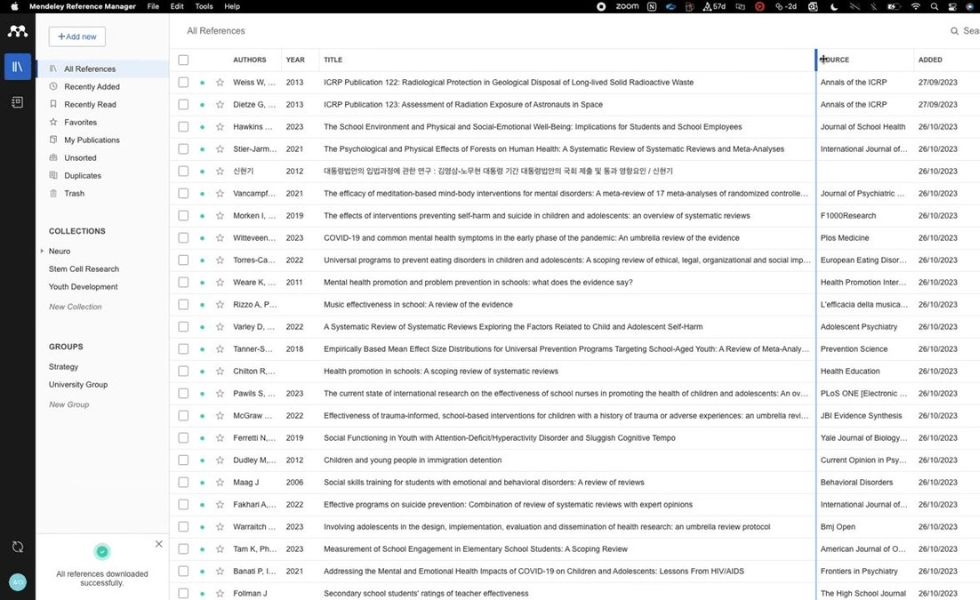Check the Banati P 2021 reference checkbox
Viewport: 980px width, 600px height.
(x=183, y=571)
